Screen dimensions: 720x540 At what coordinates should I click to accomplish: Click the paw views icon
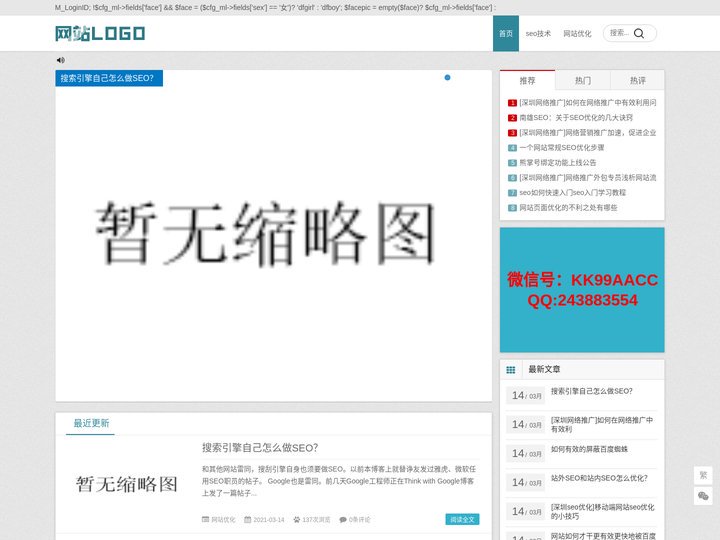point(297,519)
